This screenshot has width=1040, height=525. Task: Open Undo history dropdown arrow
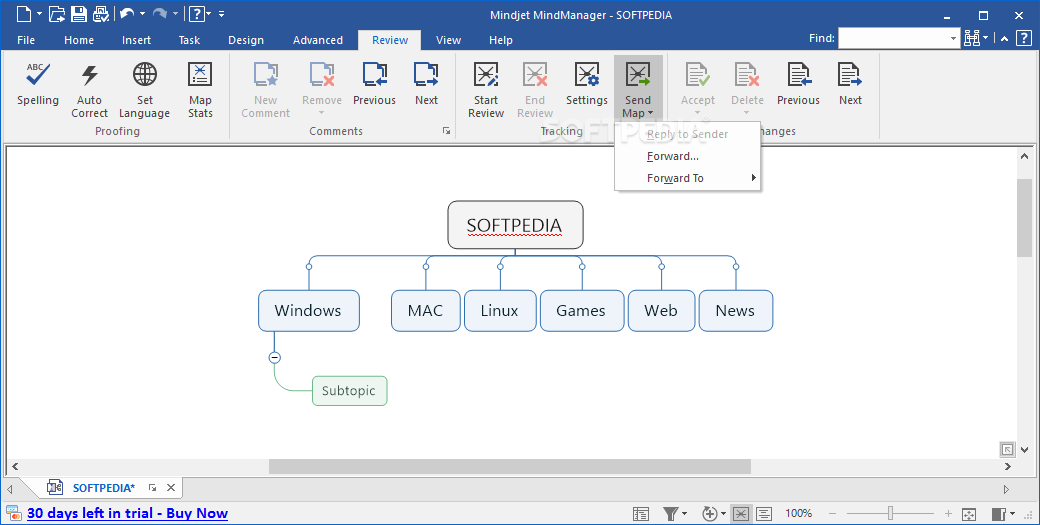point(142,14)
